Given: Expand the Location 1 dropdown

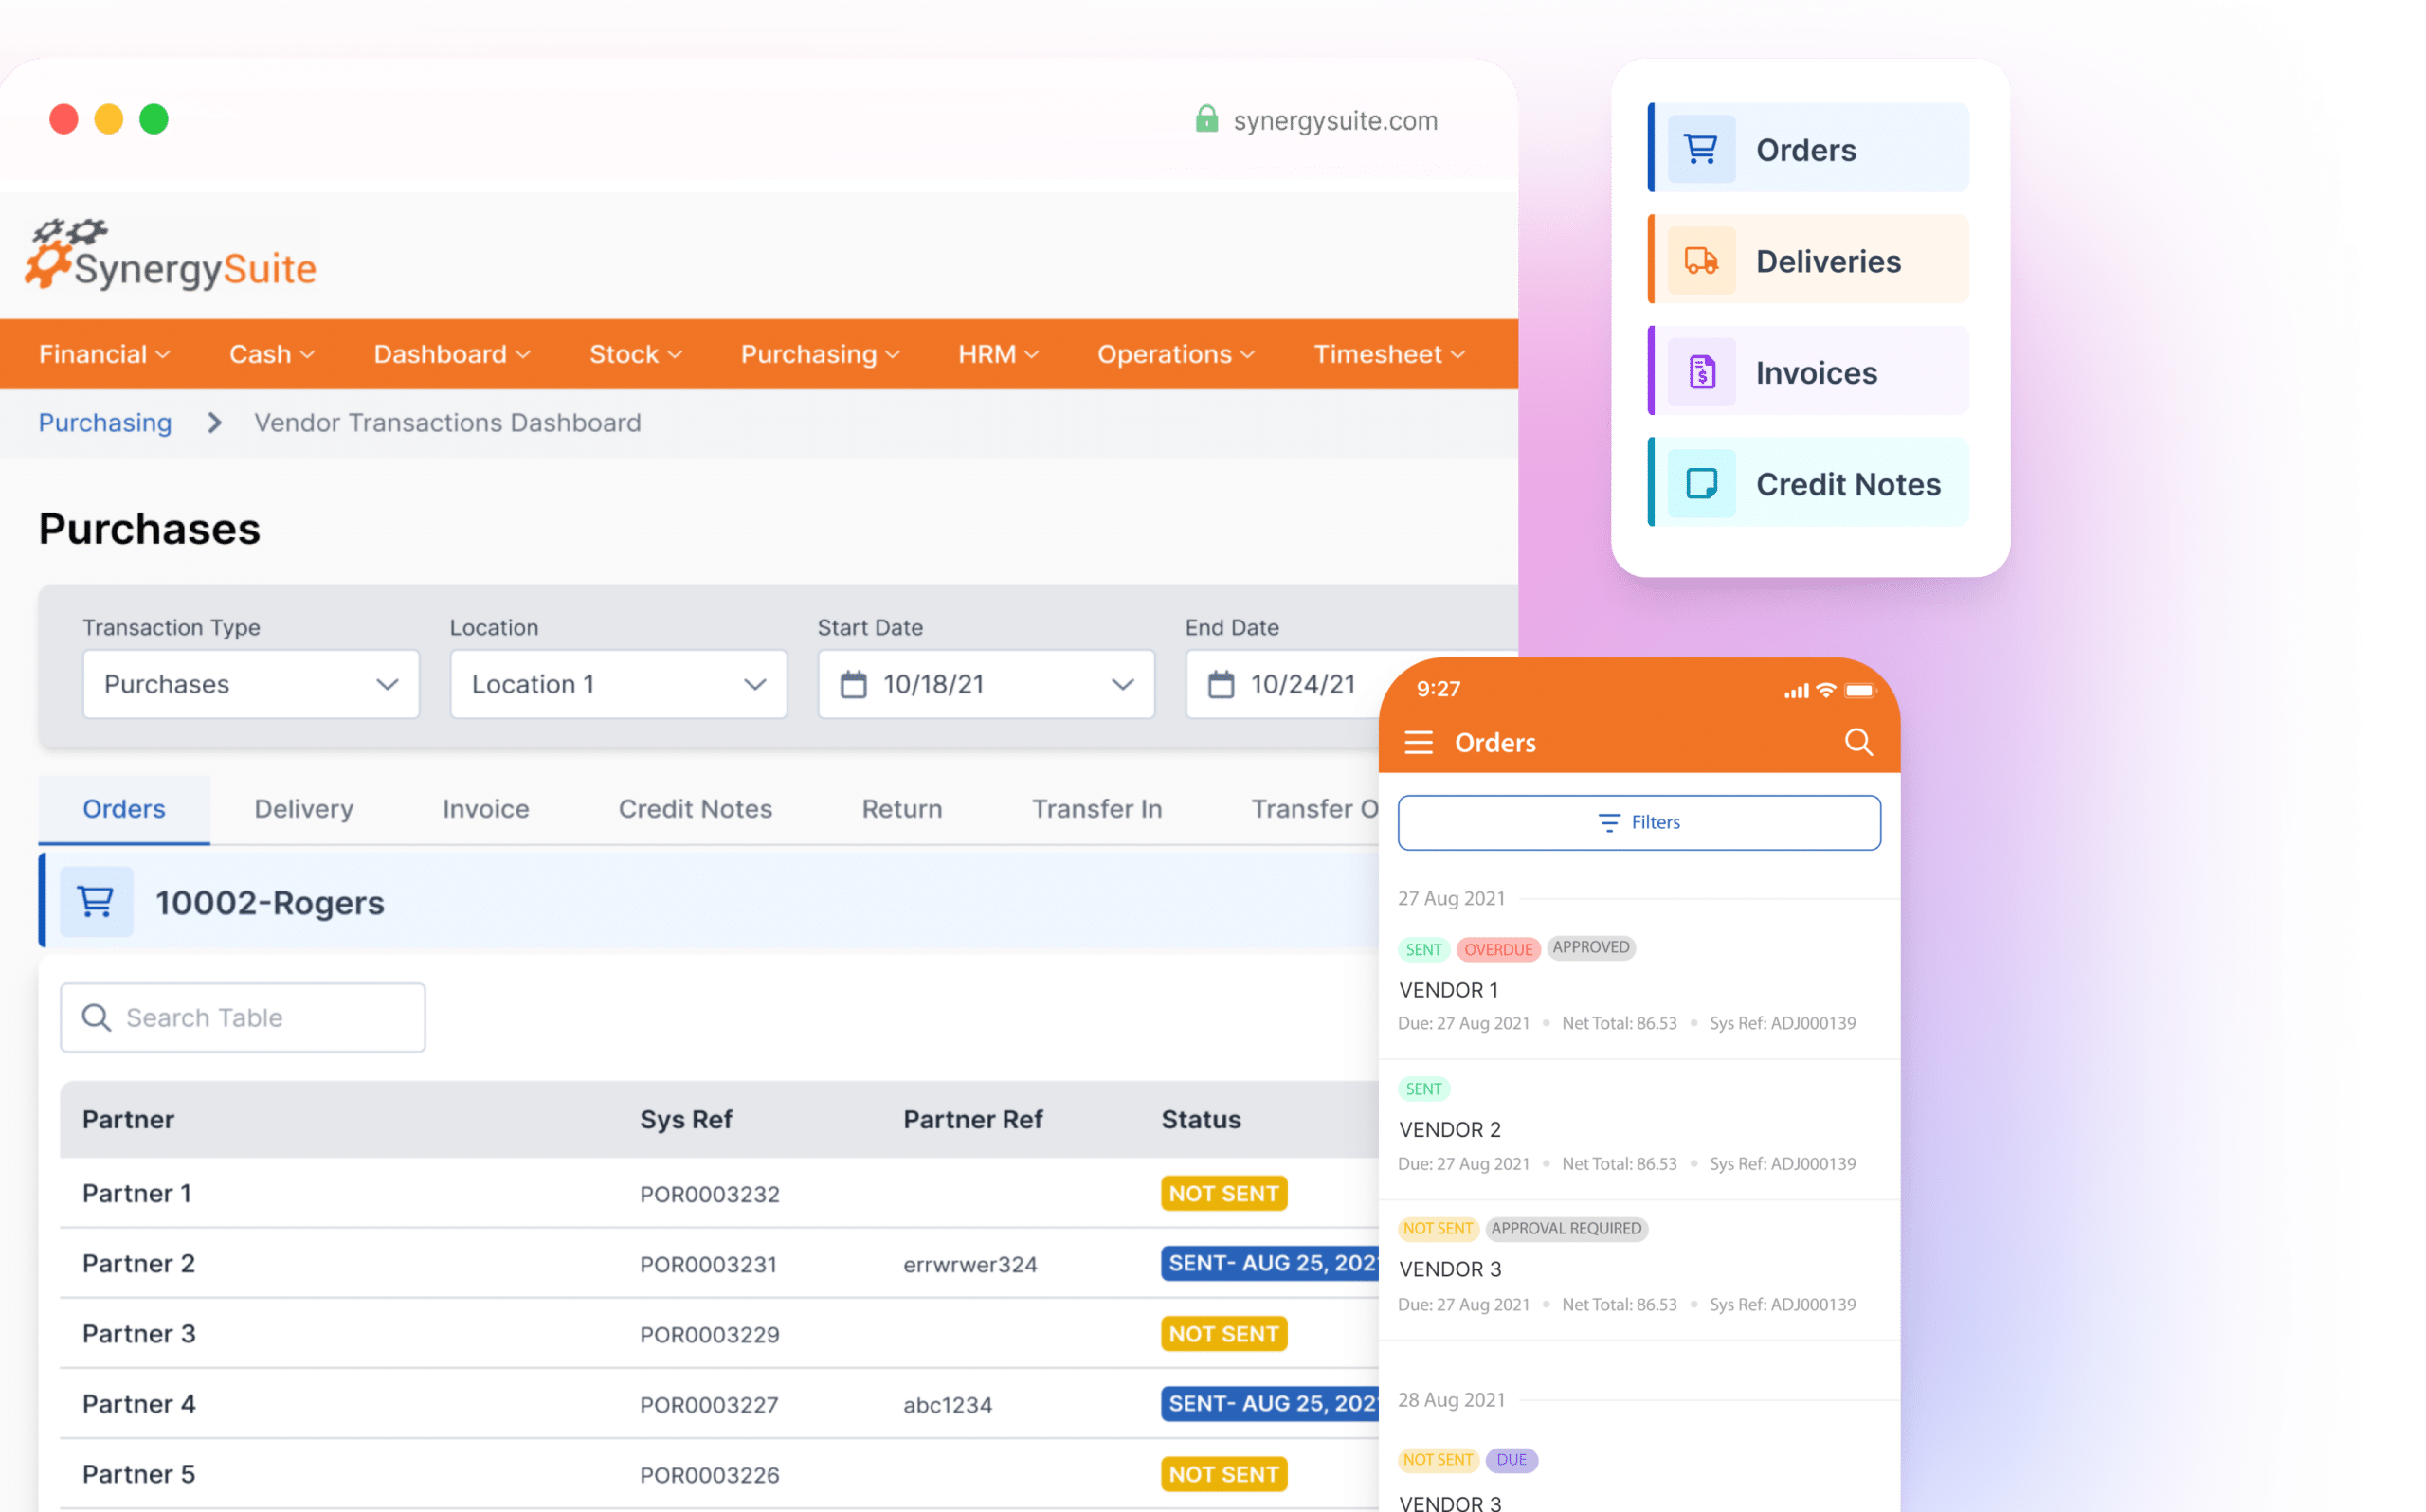Looking at the screenshot, I should click(x=618, y=684).
